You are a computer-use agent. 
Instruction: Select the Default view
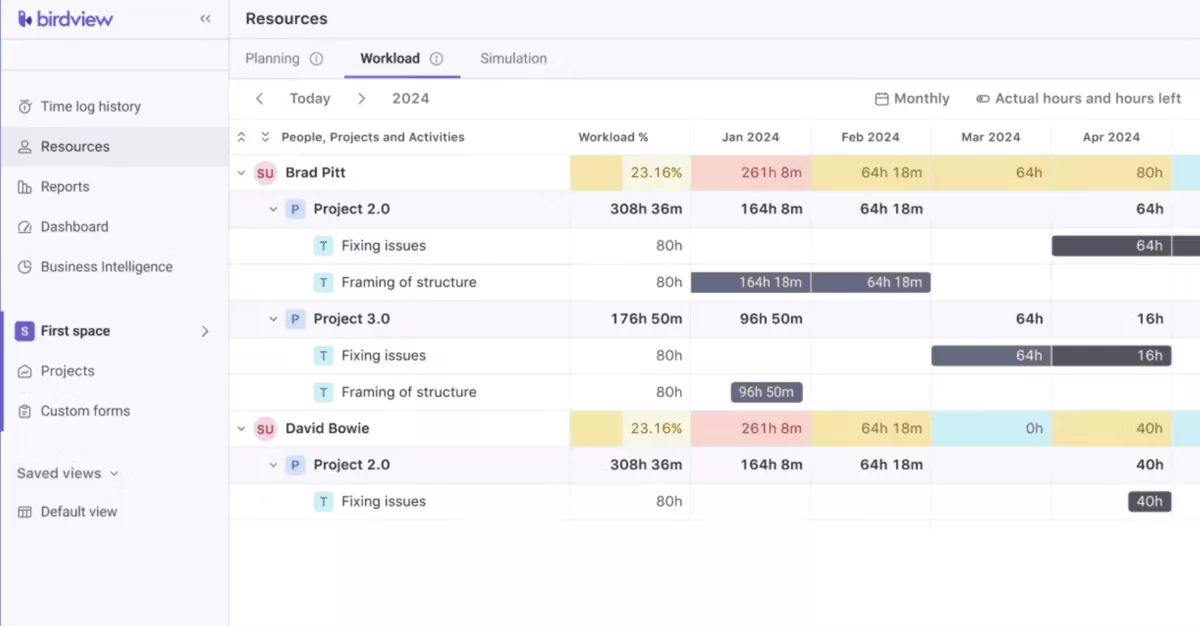[x=78, y=511]
